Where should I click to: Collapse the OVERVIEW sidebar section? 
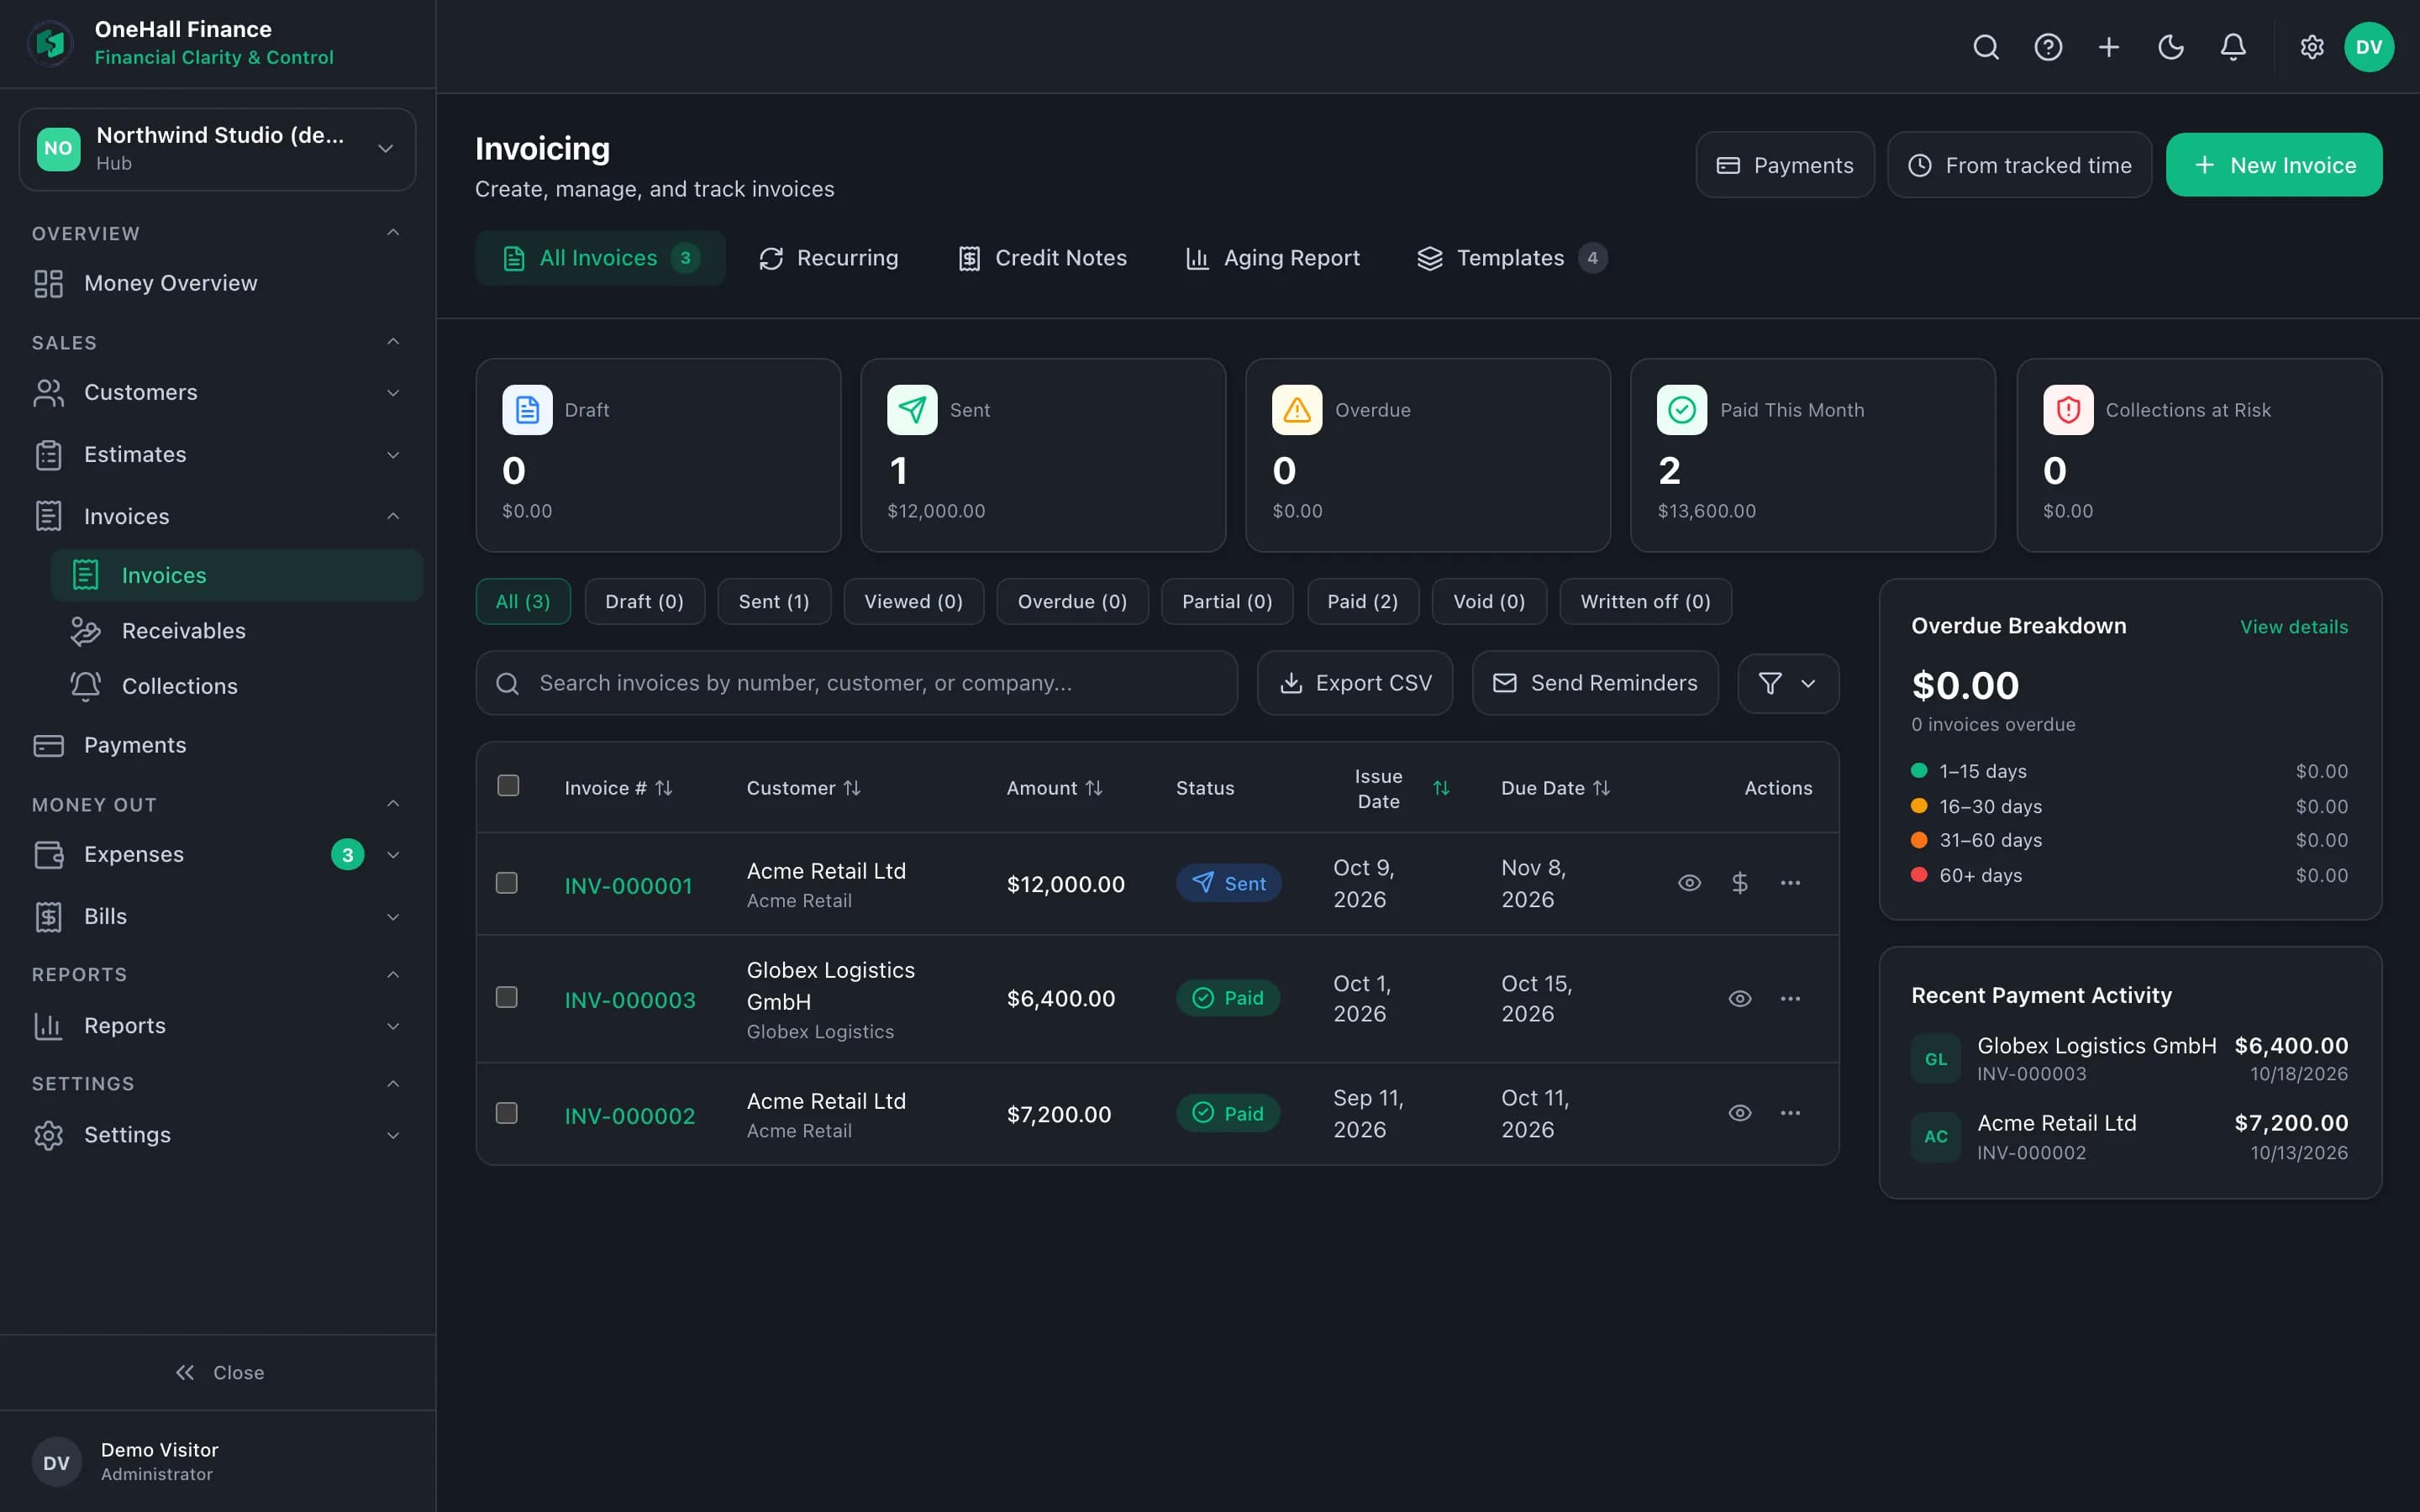click(393, 233)
